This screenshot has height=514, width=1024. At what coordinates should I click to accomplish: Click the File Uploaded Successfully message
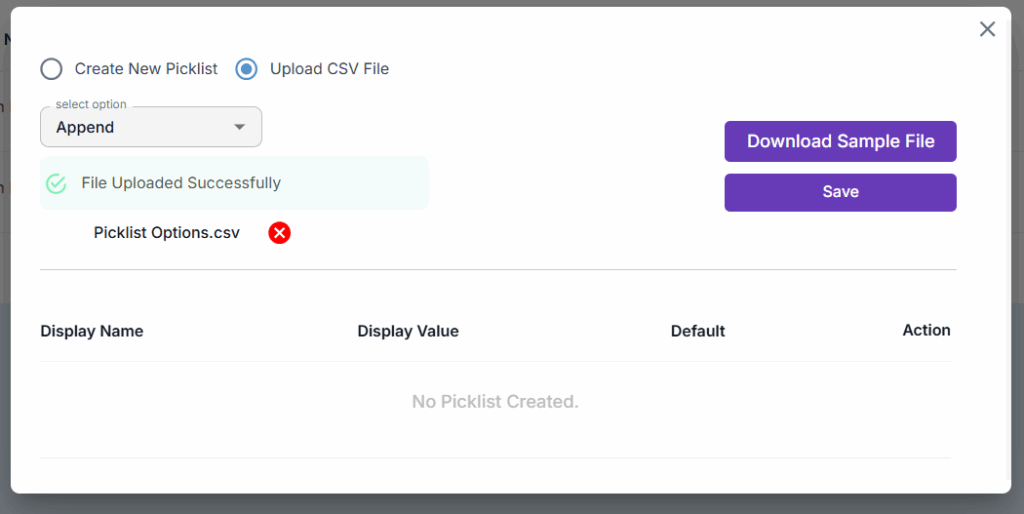pos(181,183)
